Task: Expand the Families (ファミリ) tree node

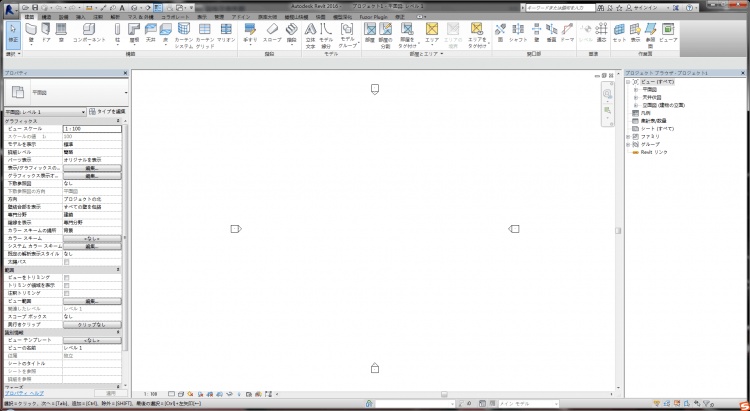Action: [x=628, y=135]
